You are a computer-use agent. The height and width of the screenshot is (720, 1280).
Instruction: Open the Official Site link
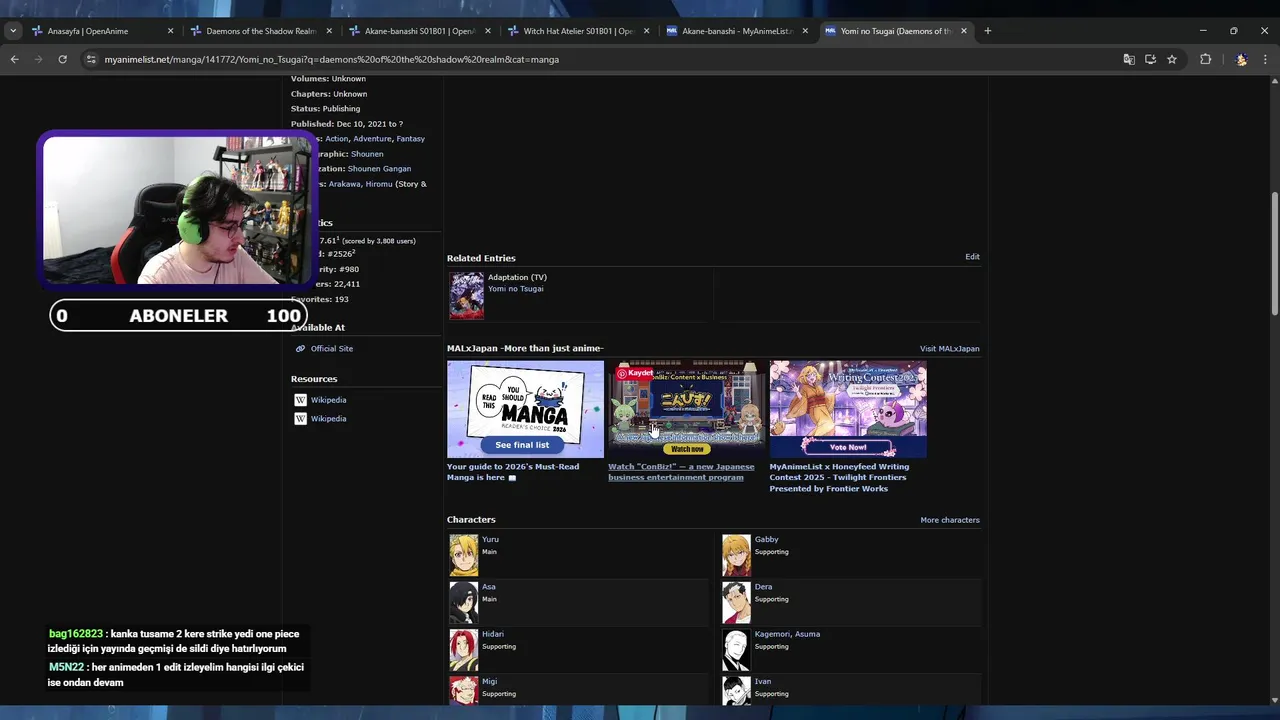(x=332, y=349)
